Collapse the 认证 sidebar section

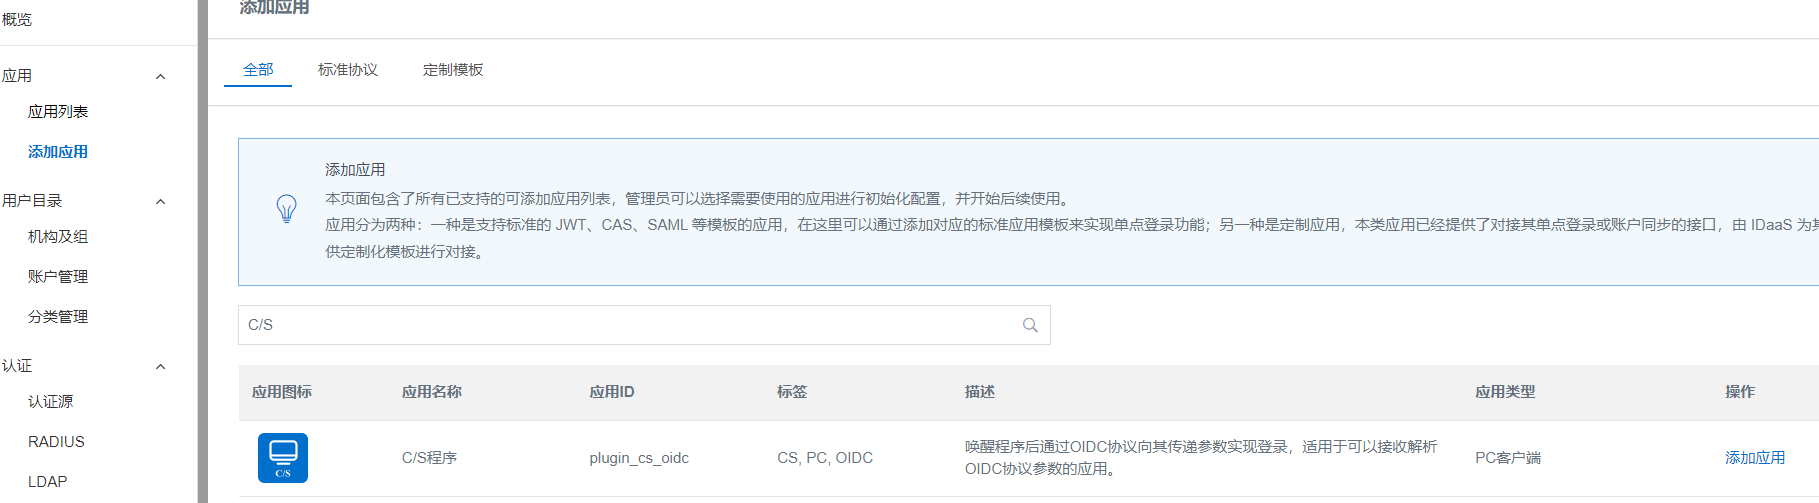click(x=160, y=367)
